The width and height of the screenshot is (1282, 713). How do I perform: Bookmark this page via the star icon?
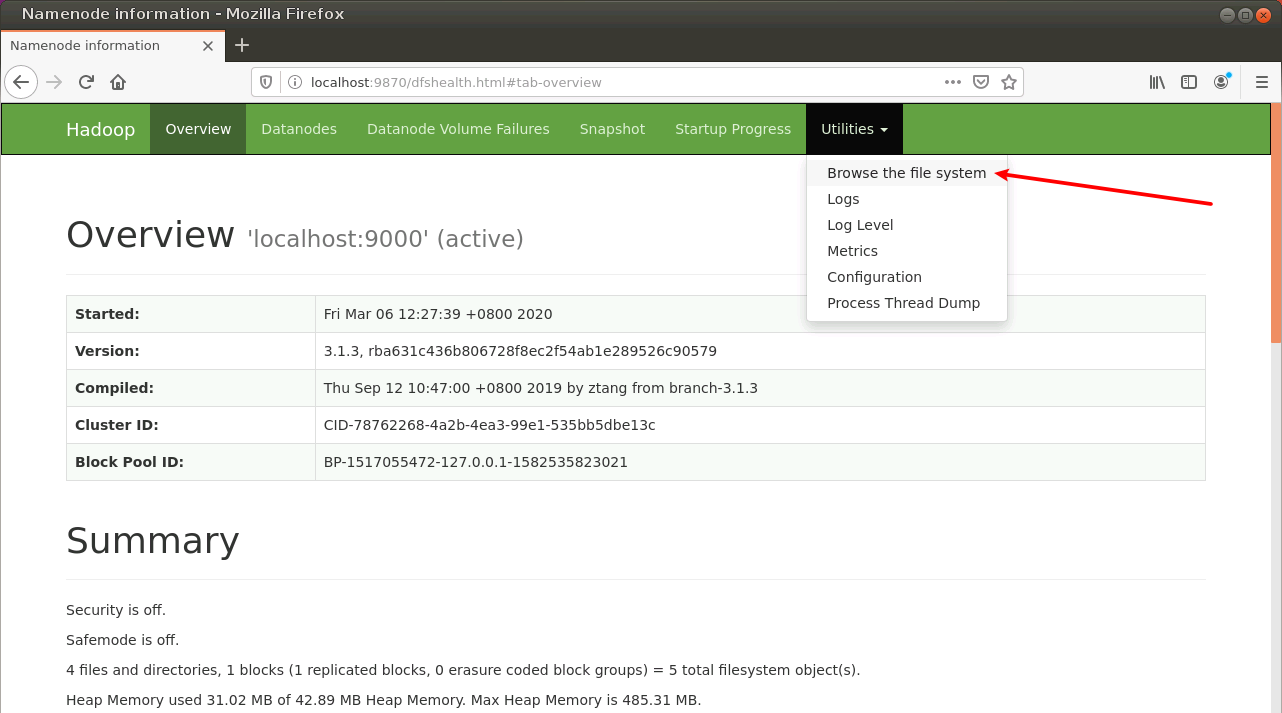coord(1009,82)
